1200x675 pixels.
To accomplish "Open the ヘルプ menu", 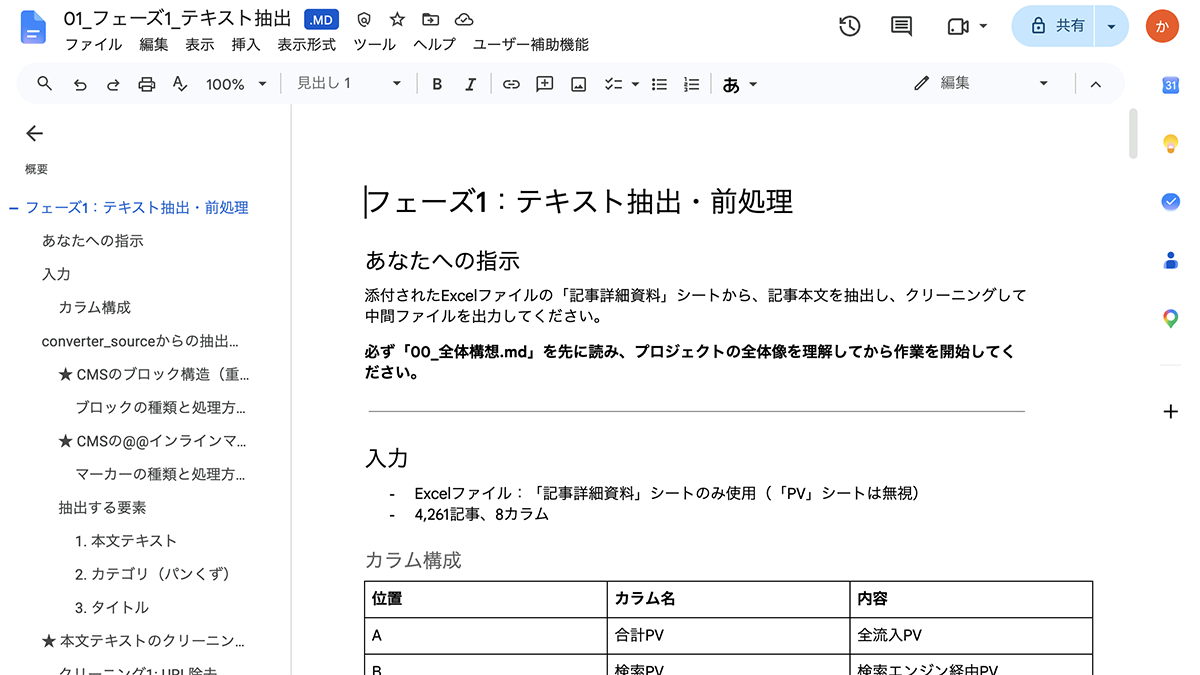I will (434, 45).
